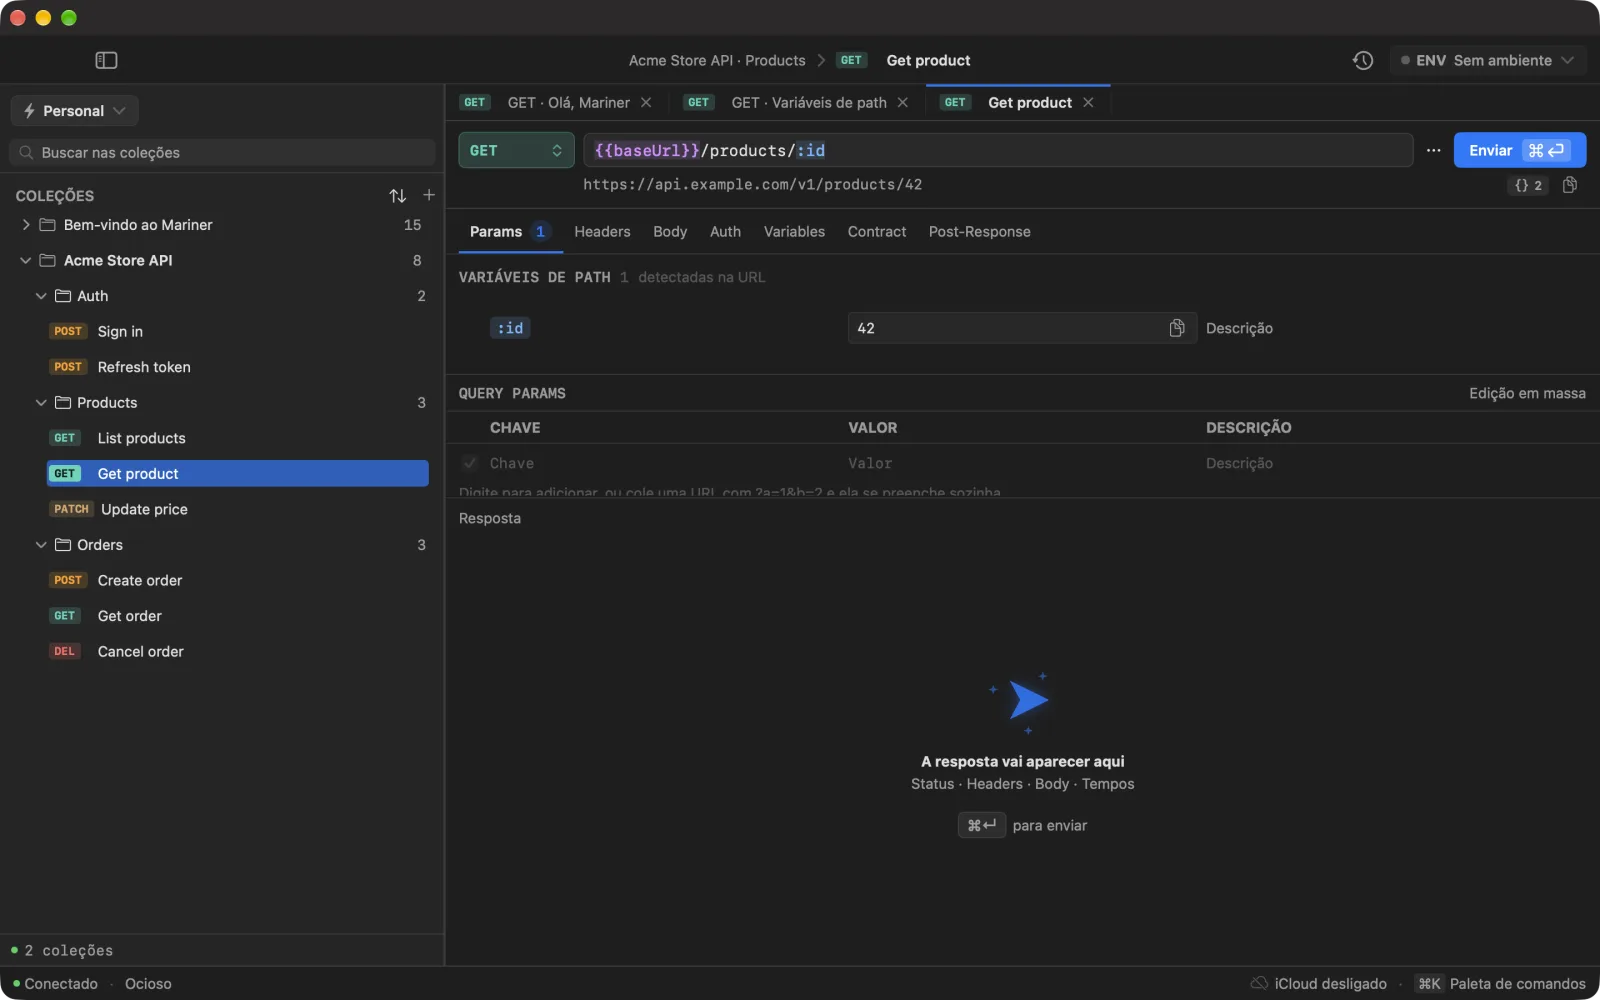Click the iCloud desligado cloud icon
Viewport: 1600px width, 1000px height.
(1259, 984)
